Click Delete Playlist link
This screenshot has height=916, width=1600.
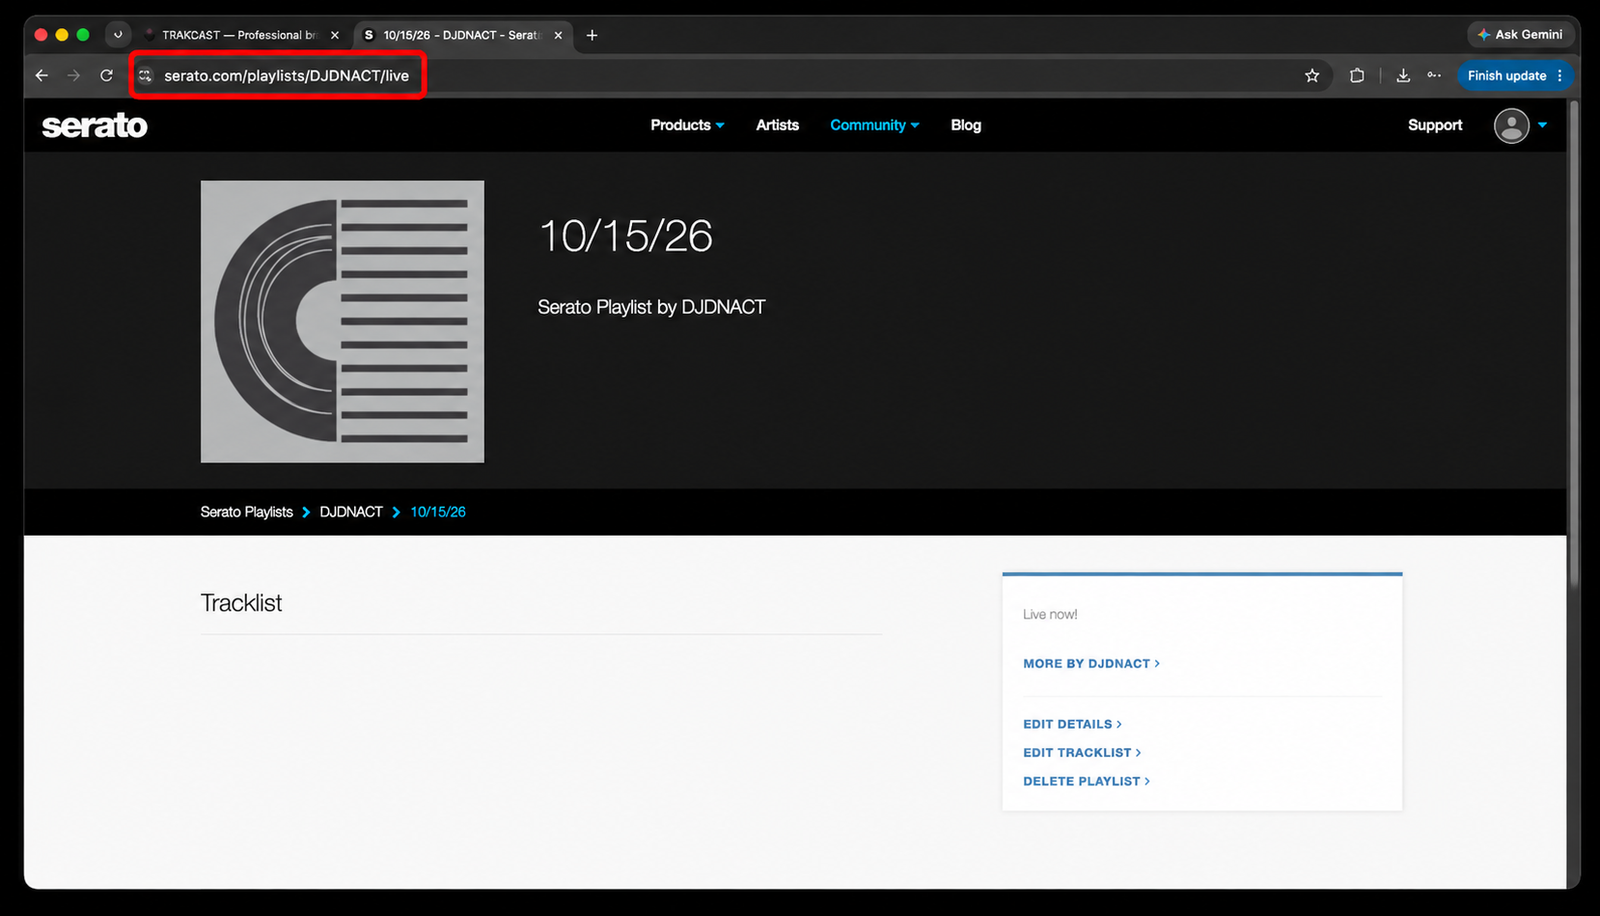[x=1086, y=781]
